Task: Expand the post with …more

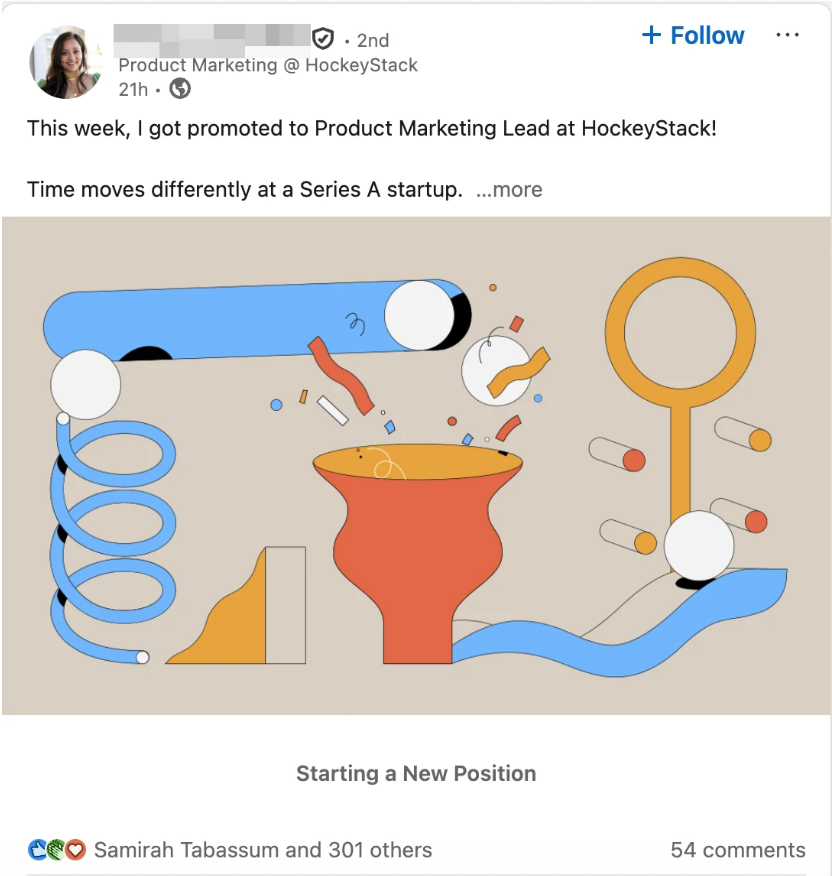Action: [509, 190]
